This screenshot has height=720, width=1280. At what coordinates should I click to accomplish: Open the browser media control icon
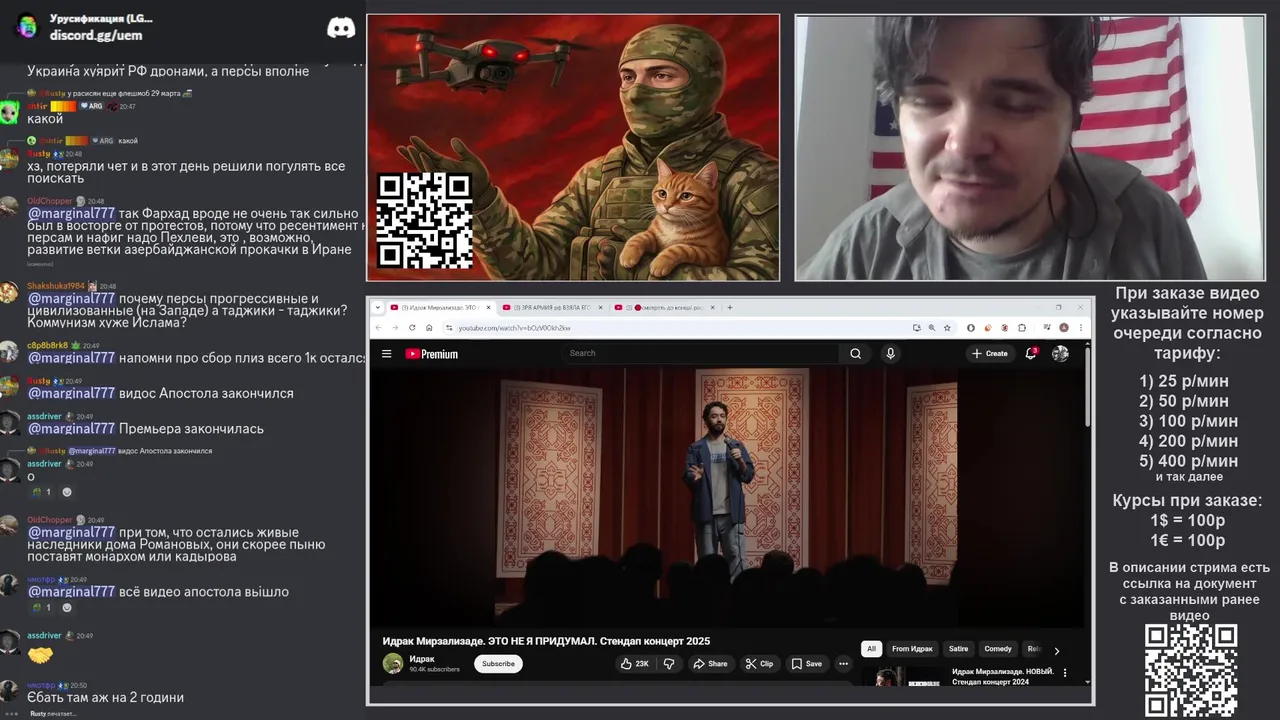1046,327
